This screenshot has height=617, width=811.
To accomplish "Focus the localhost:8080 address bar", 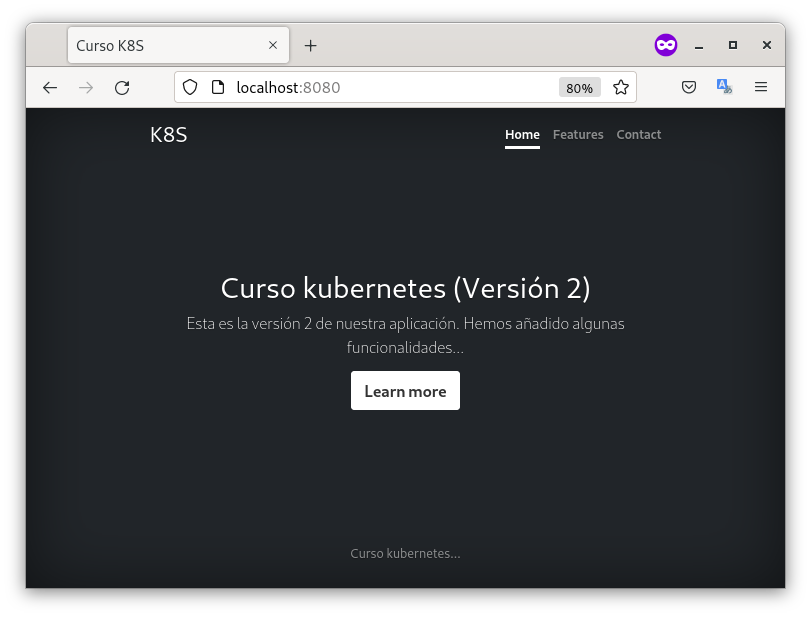I will 390,88.
